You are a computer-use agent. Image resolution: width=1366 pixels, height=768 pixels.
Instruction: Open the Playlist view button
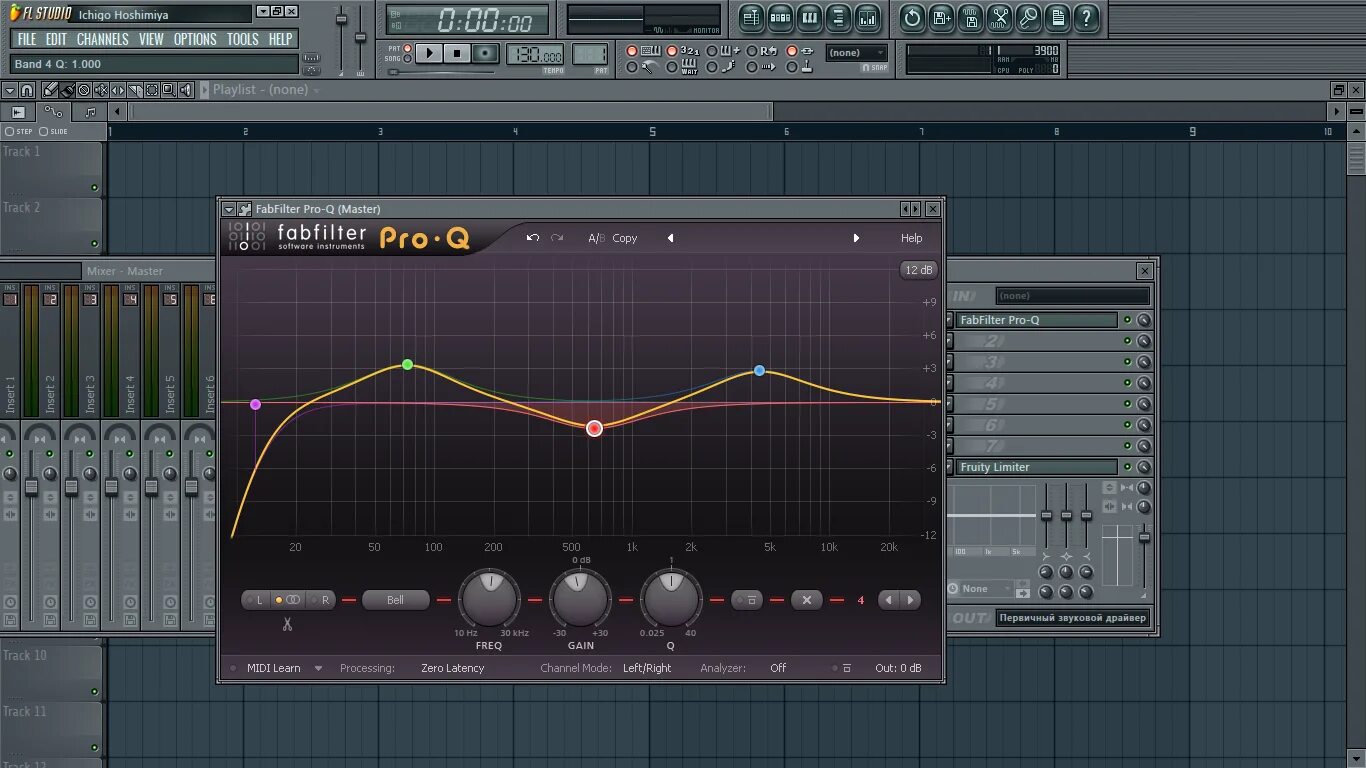[x=752, y=17]
